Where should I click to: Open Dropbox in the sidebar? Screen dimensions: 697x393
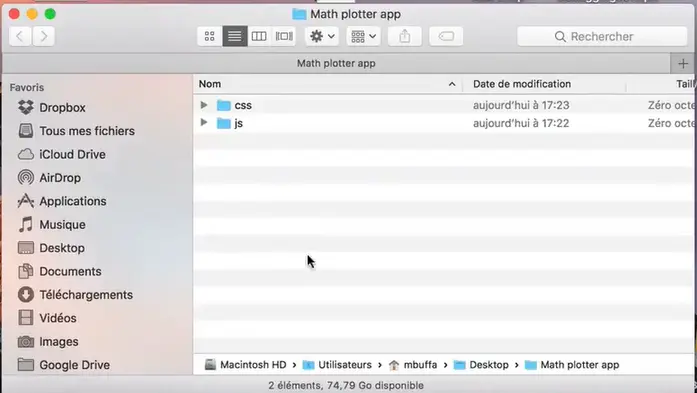pyautogui.click(x=62, y=108)
